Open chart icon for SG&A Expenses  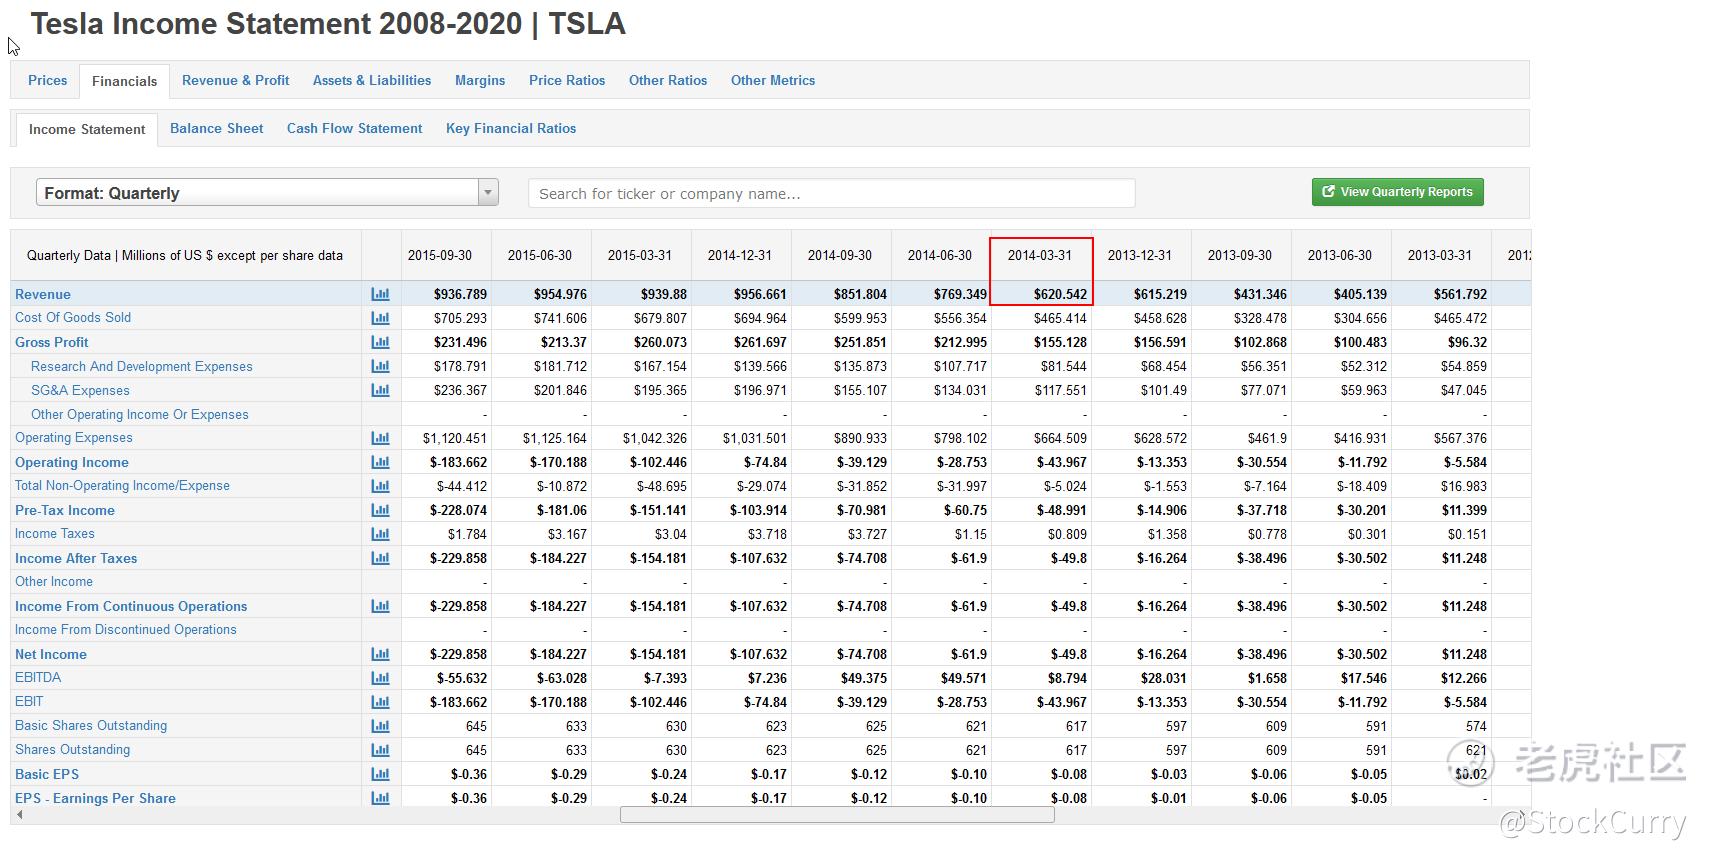(x=380, y=390)
